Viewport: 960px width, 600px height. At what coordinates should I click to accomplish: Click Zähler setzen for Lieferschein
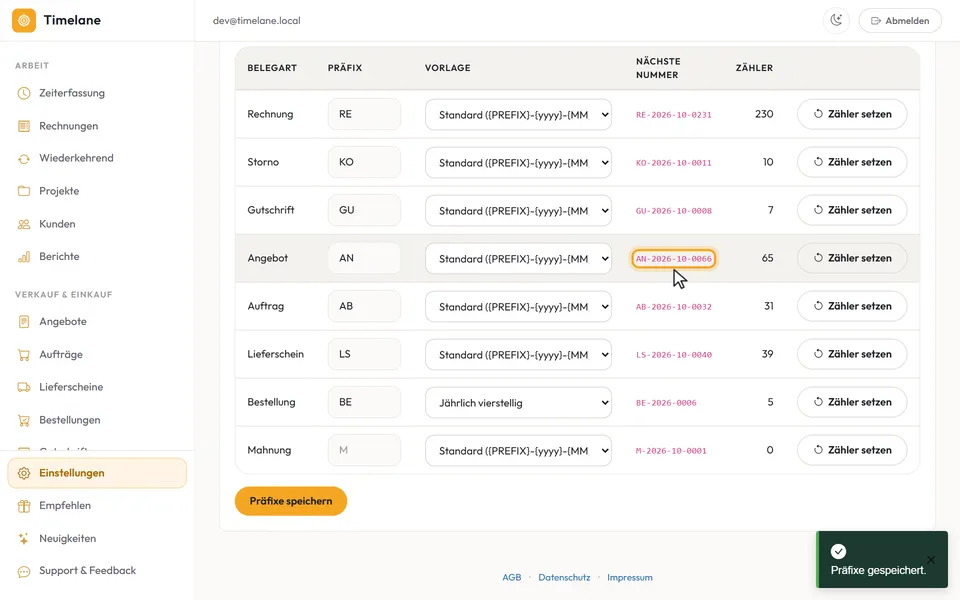852,354
